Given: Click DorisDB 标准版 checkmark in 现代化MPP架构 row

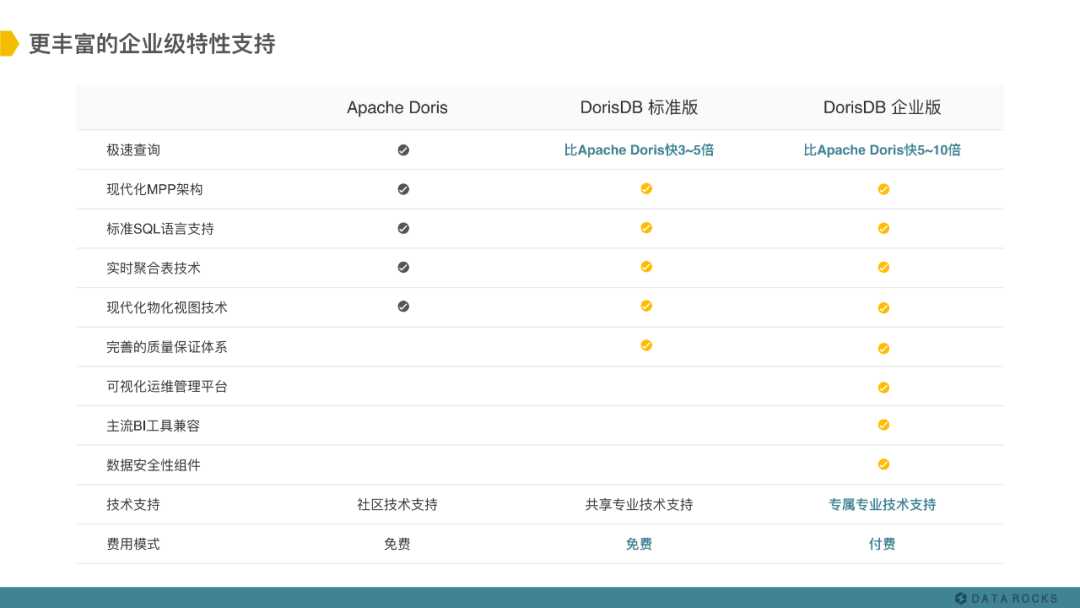Looking at the screenshot, I should [646, 189].
